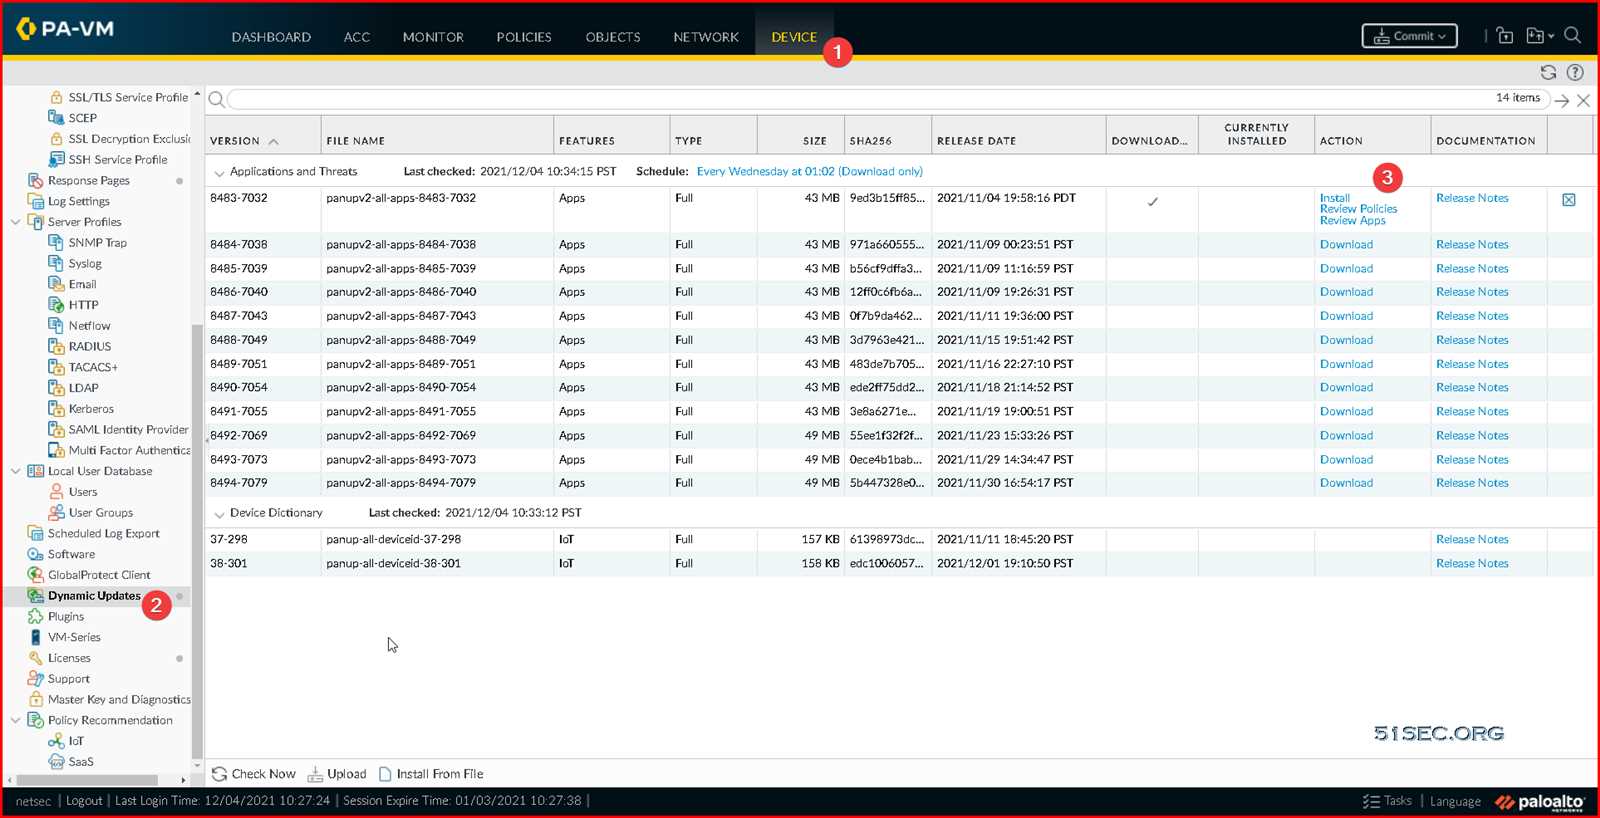The image size is (1600, 818).
Task: Open User Groups in sidebar
Action: tap(100, 513)
